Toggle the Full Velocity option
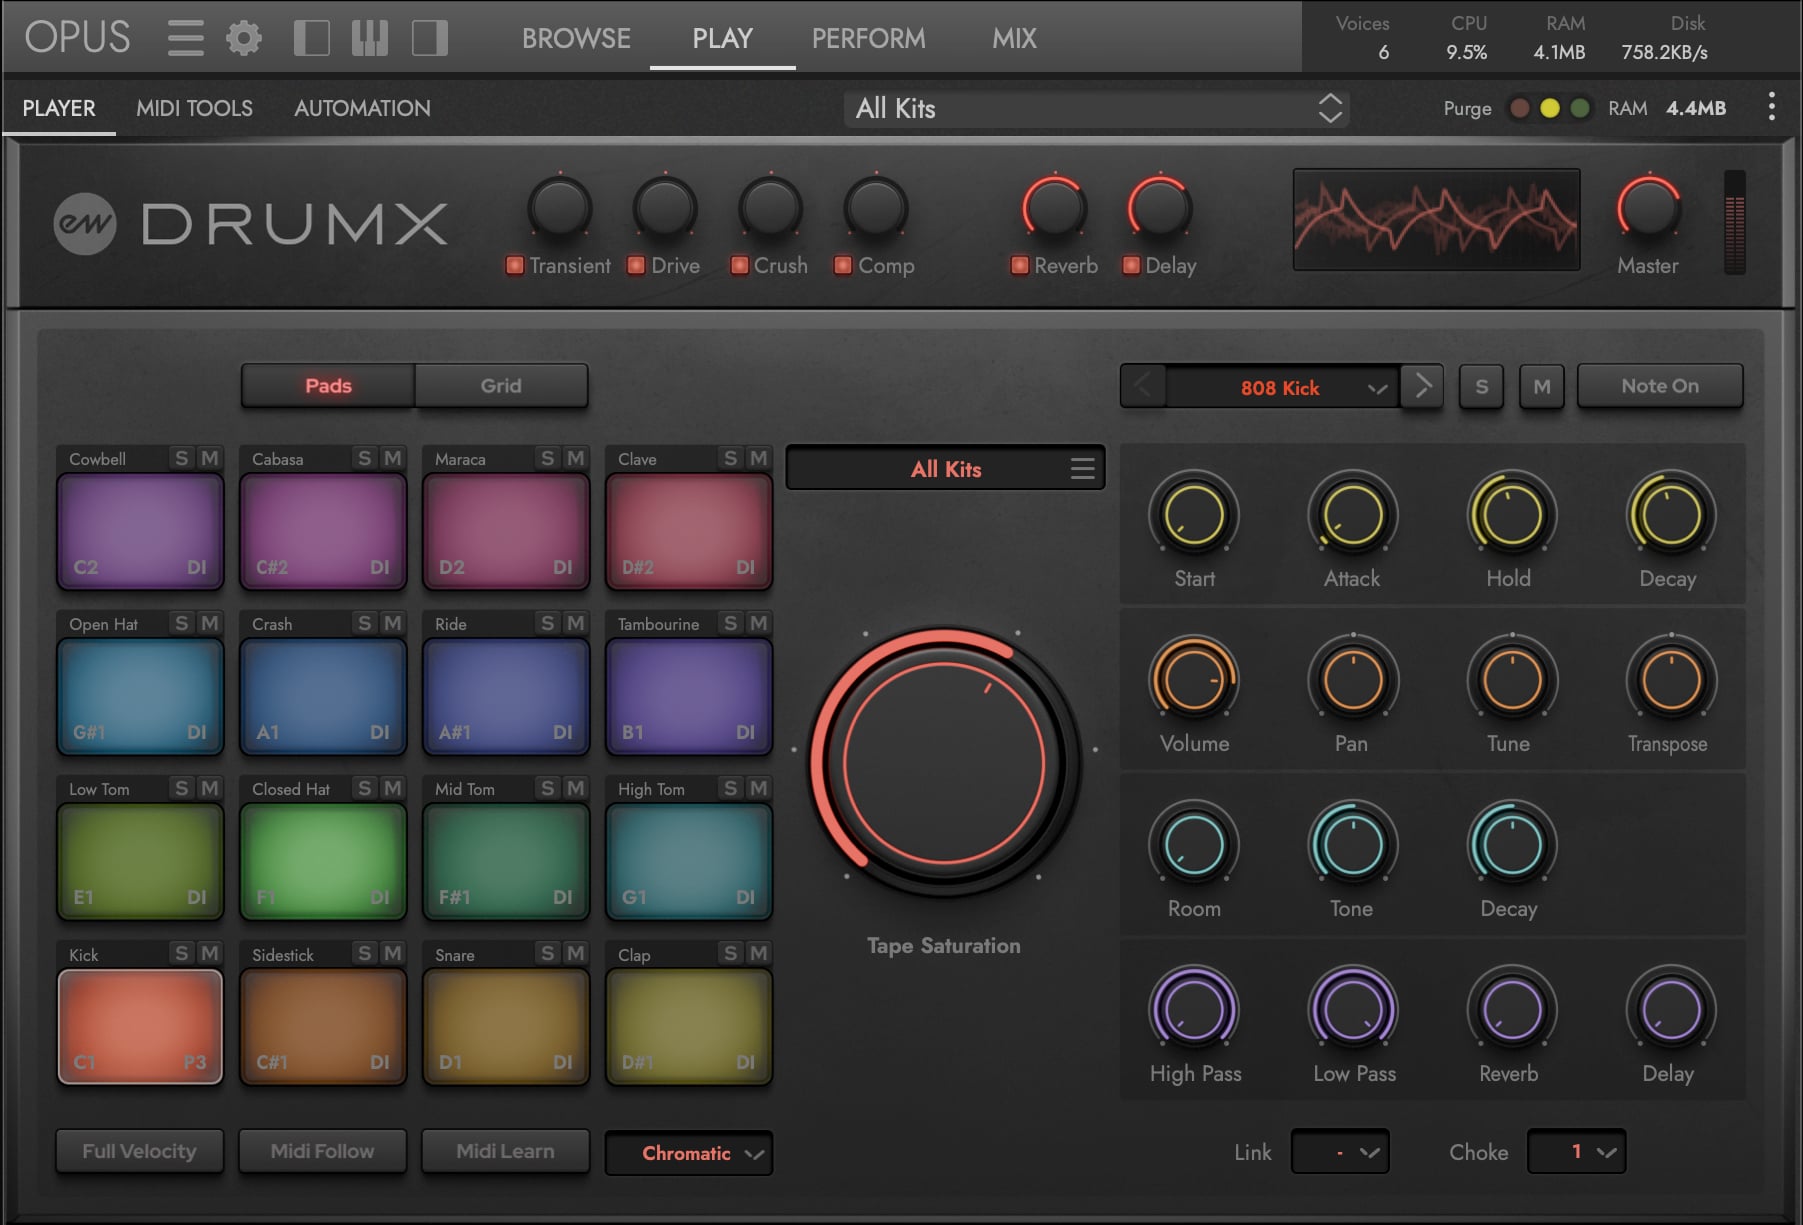 click(139, 1151)
